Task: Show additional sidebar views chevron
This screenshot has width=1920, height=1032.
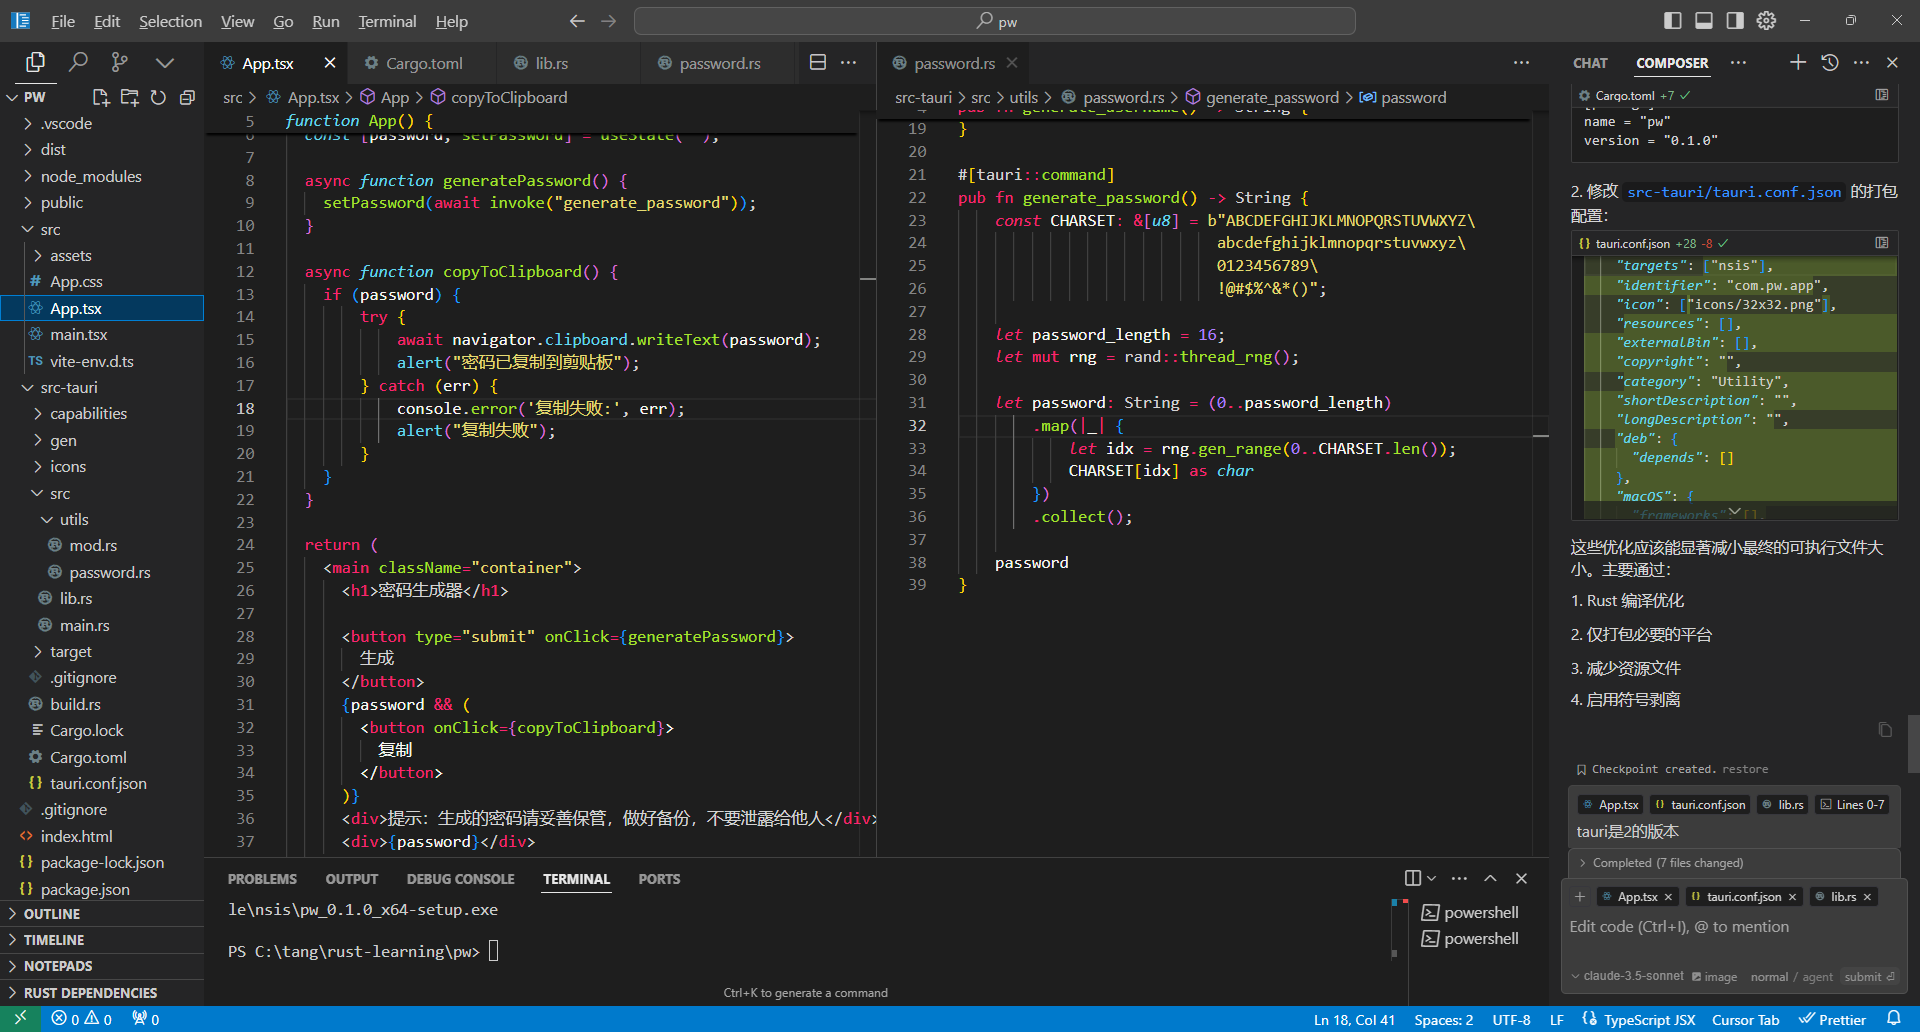Action: click(165, 62)
